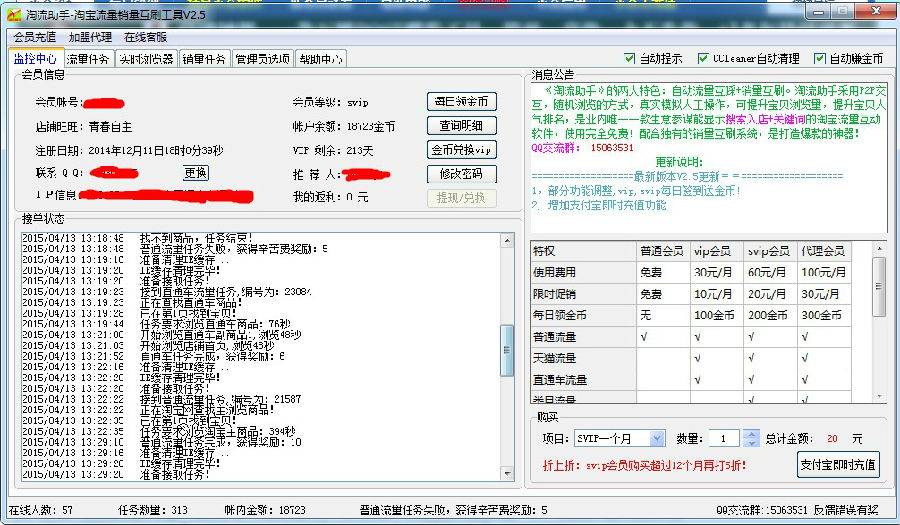Screen dimensions: 900x525
Task: Click the down arrow of the 接单状态 log scrollbar
Action: (507, 473)
